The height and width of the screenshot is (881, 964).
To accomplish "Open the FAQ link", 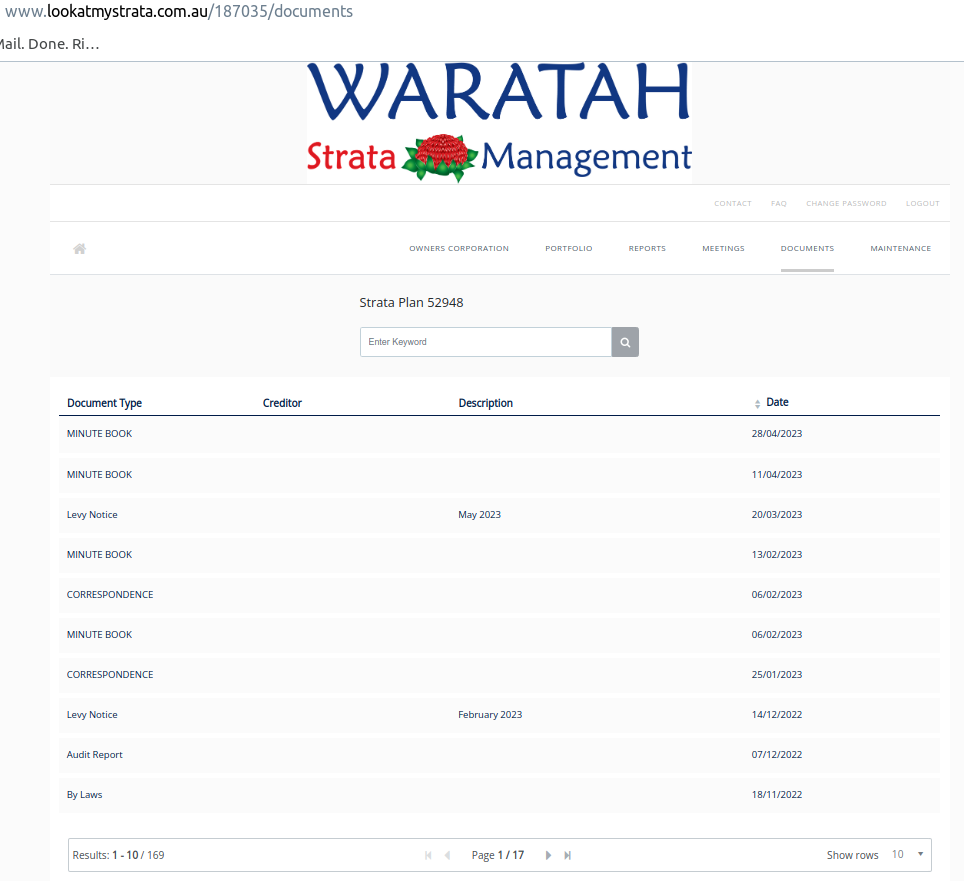I will [x=779, y=203].
